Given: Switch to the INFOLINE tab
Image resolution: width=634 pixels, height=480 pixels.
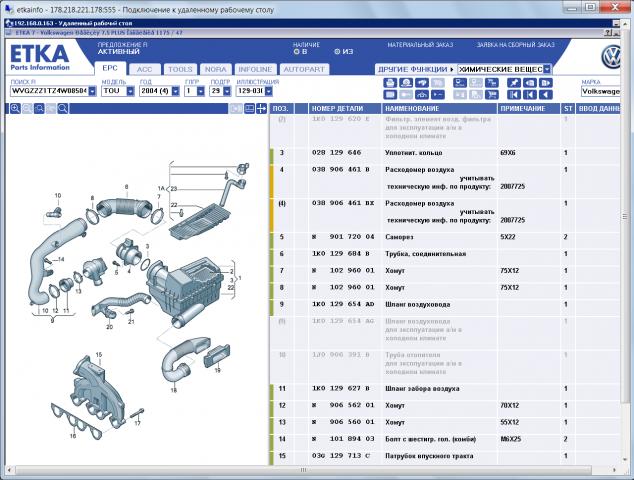Looking at the screenshot, I should [256, 69].
